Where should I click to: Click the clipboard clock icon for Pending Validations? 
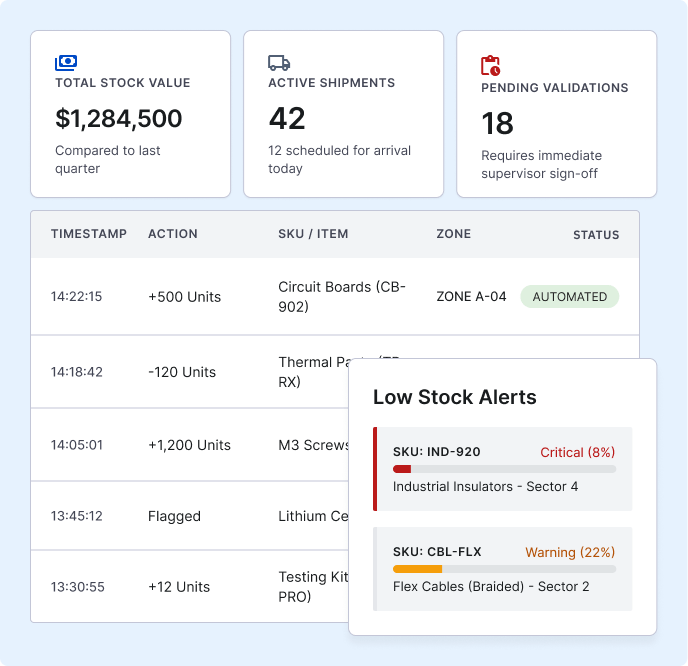(491, 65)
